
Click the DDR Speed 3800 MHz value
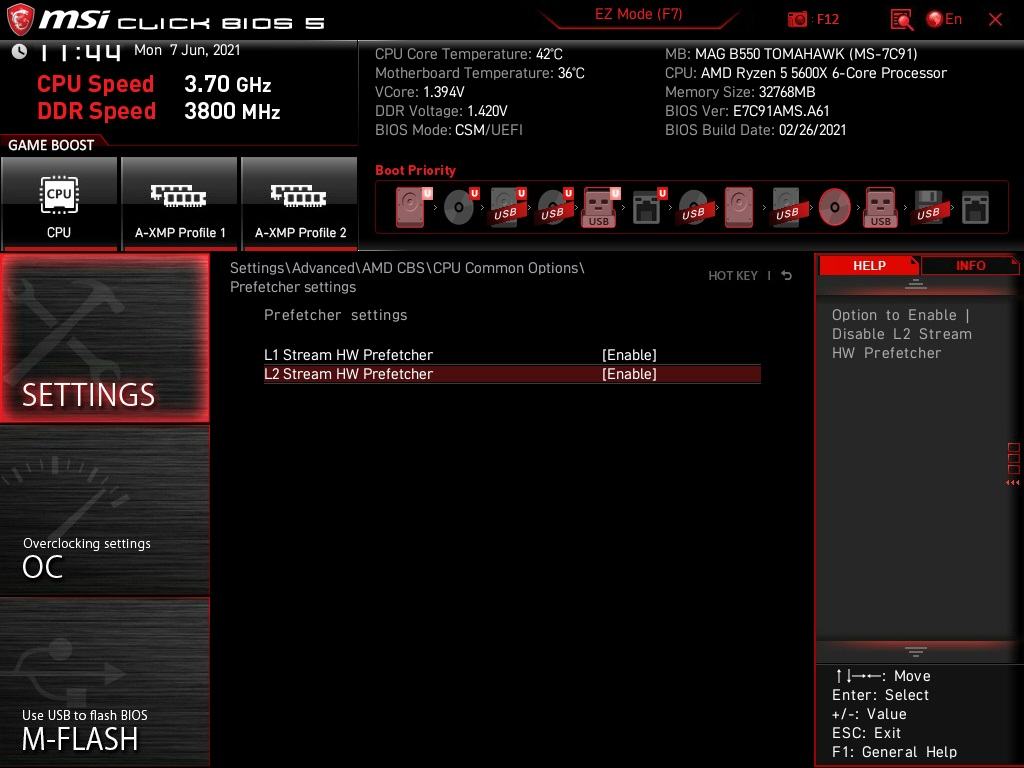(232, 111)
